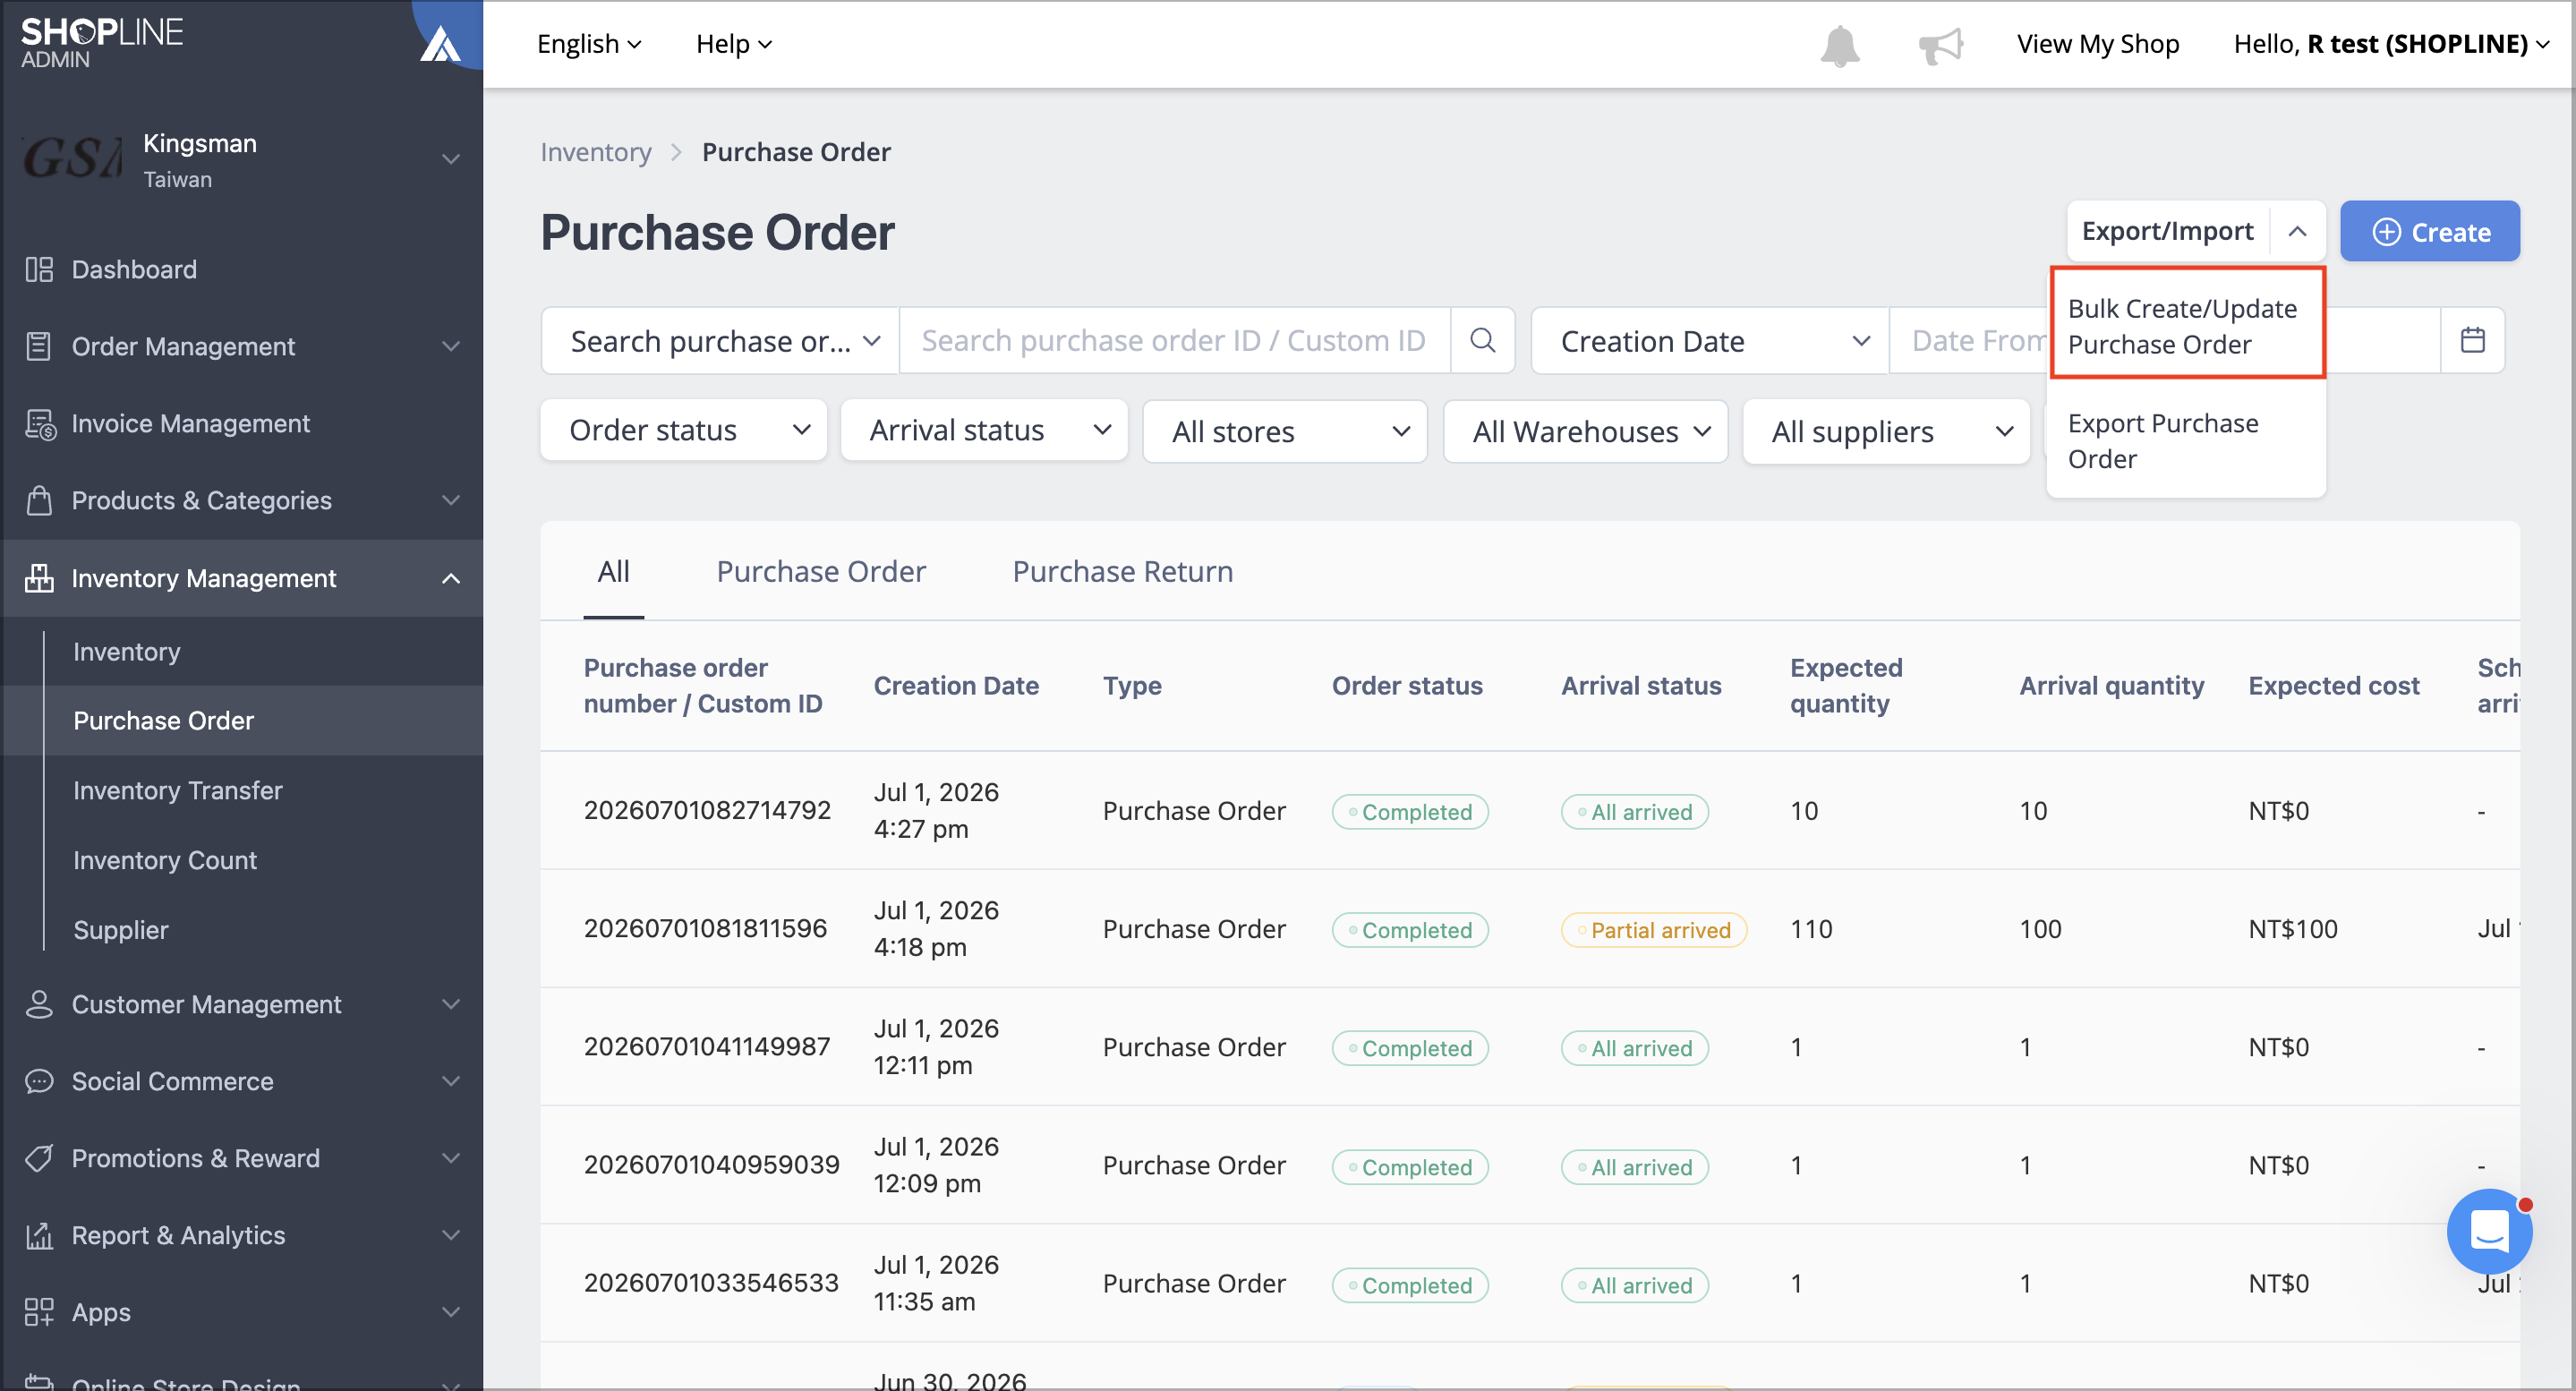
Task: Open purchase order 20260701040959039
Action: (x=711, y=1165)
